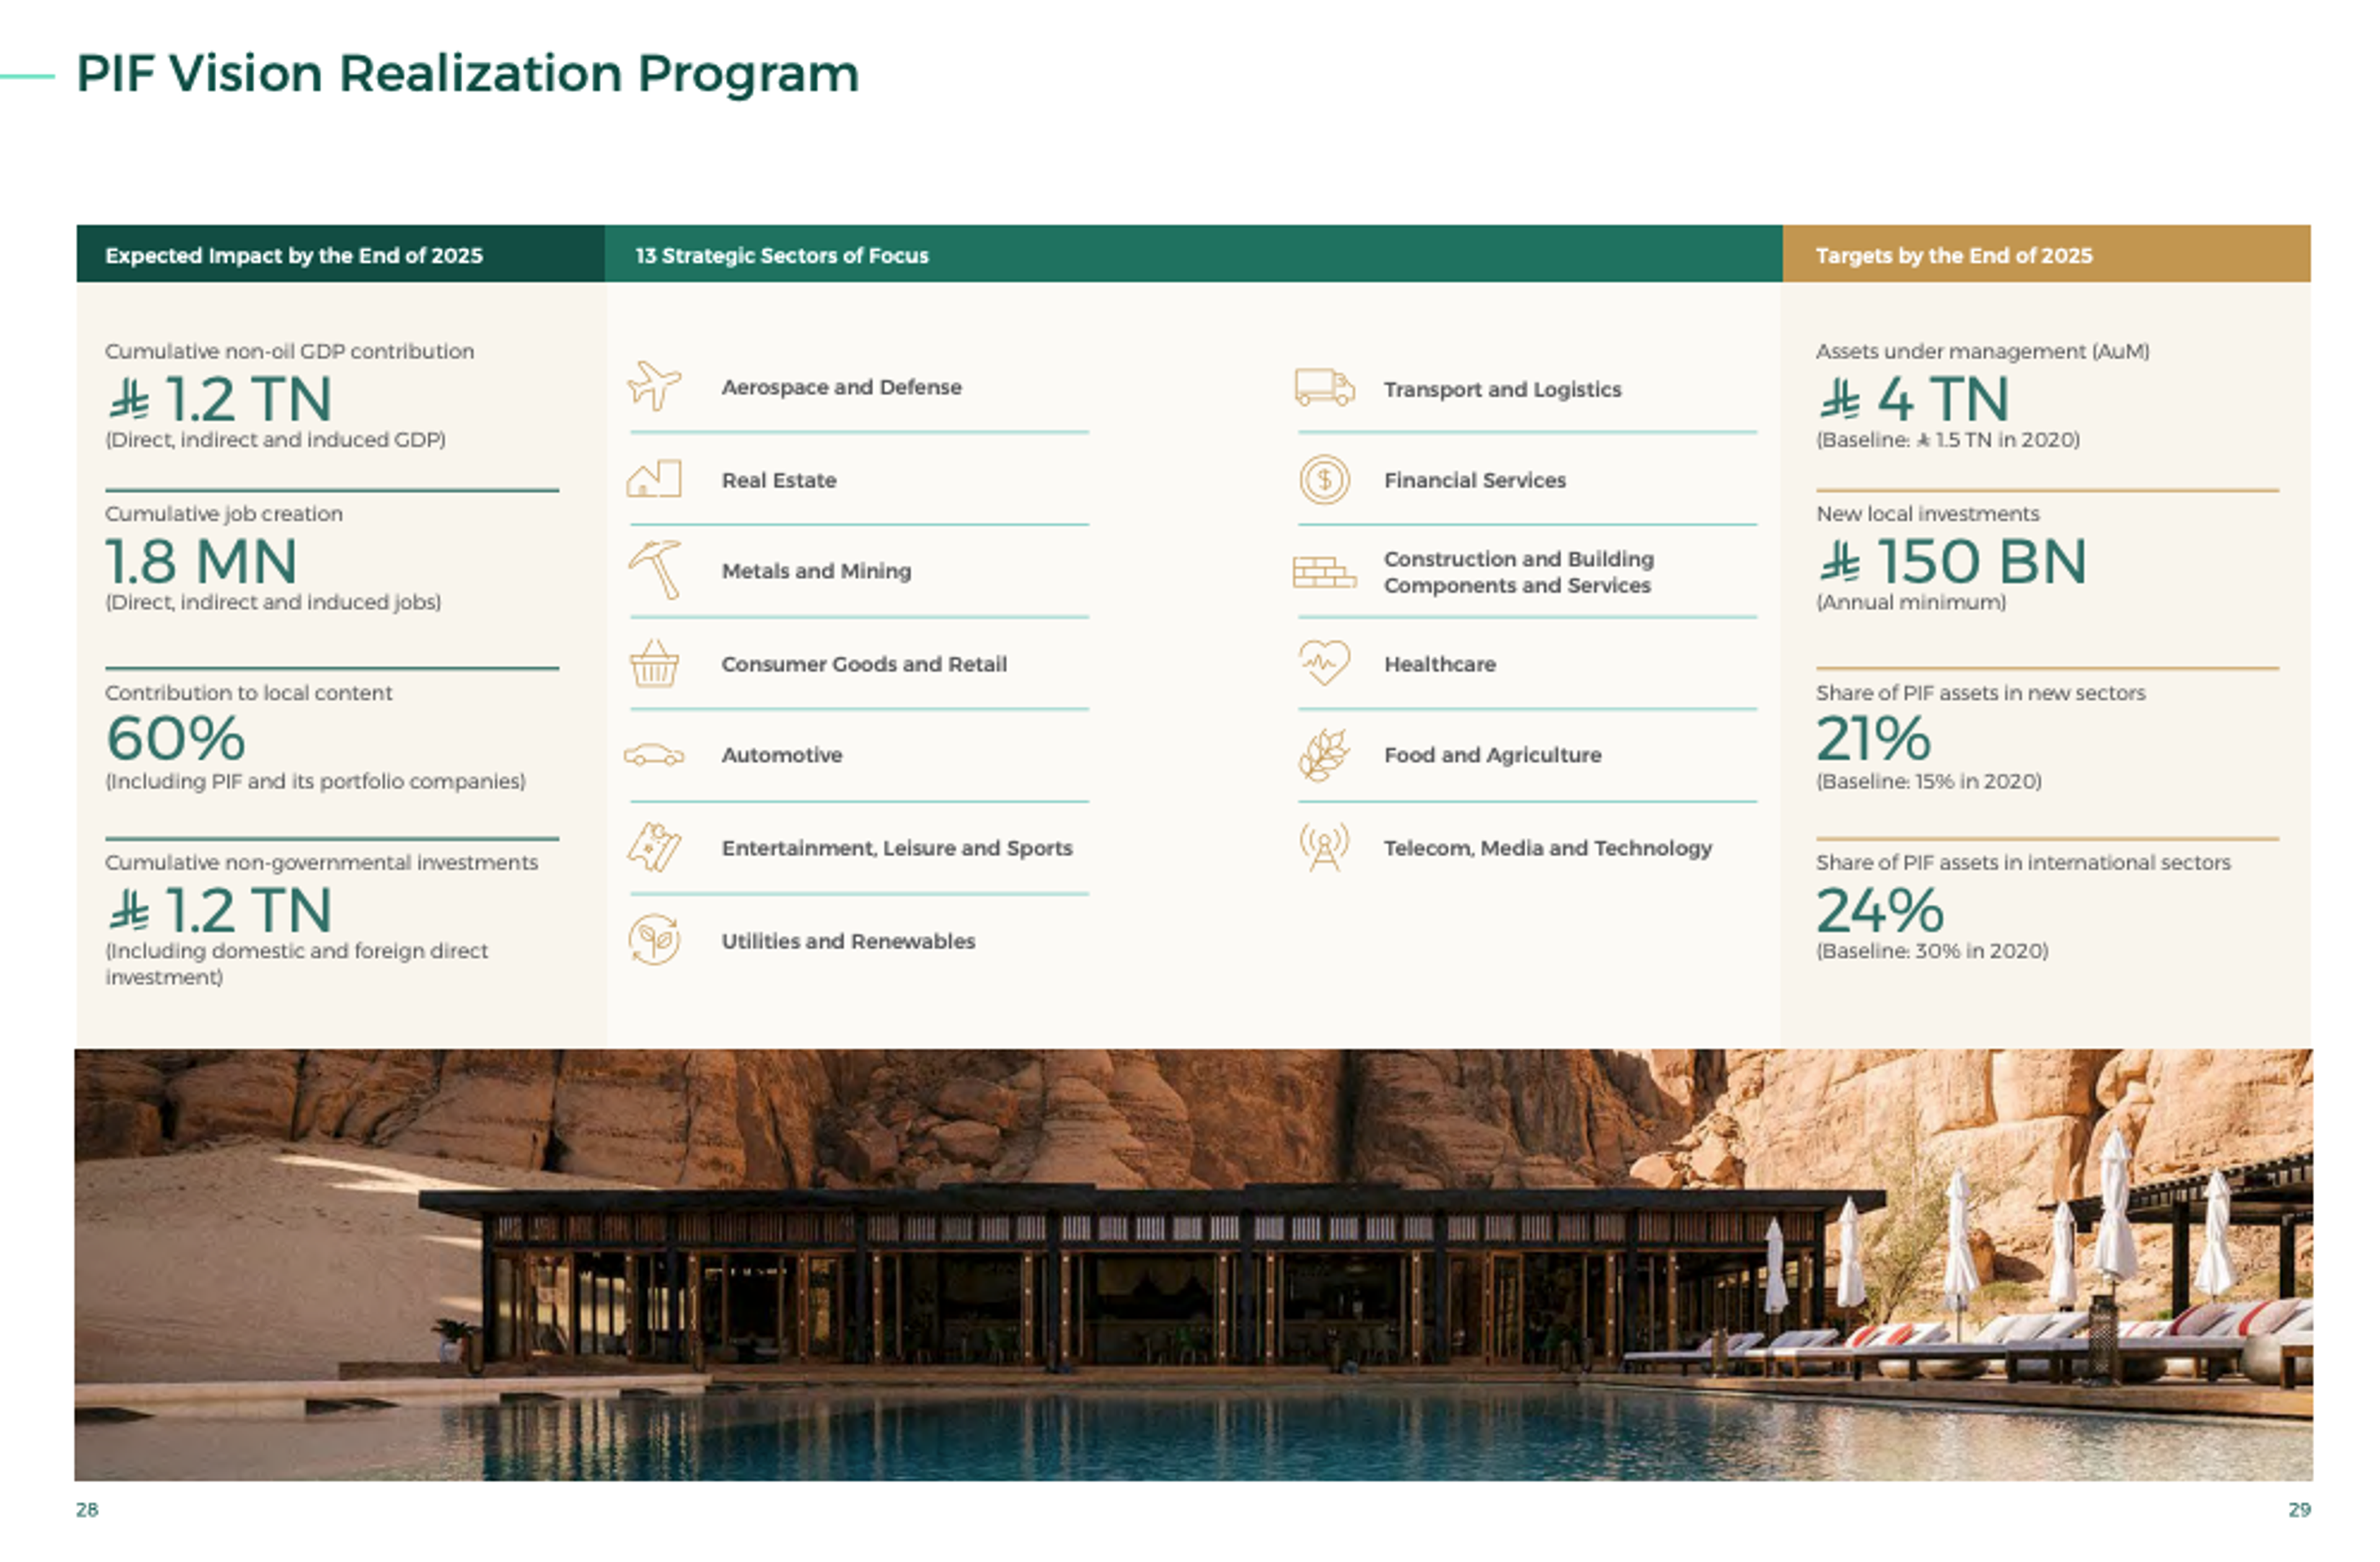Click the page number 29
Image resolution: width=2380 pixels, height=1562 pixels.
(2299, 1509)
